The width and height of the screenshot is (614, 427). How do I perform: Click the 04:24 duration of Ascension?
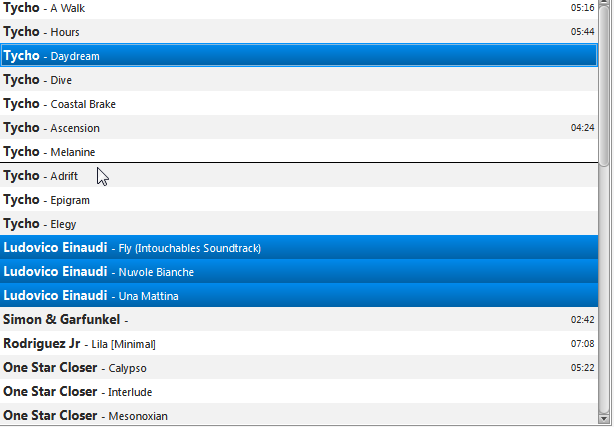point(582,127)
